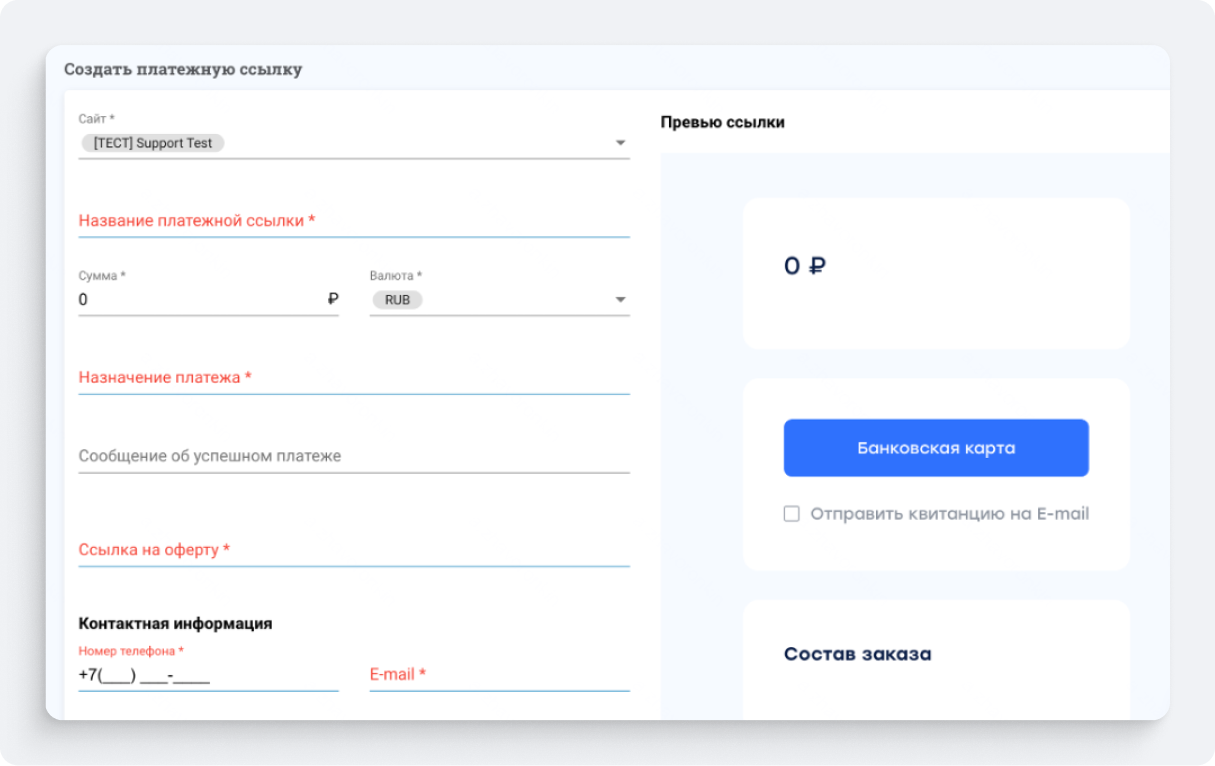Select the Состав заказа heading
1215x766 pixels.
pos(857,654)
